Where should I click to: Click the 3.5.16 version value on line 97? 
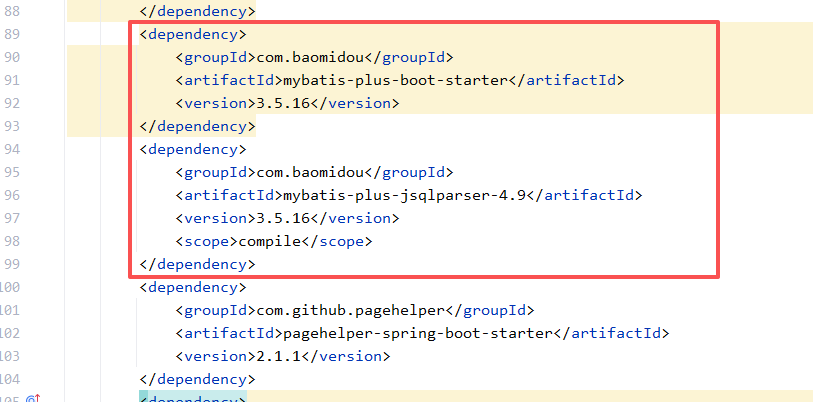point(283,218)
